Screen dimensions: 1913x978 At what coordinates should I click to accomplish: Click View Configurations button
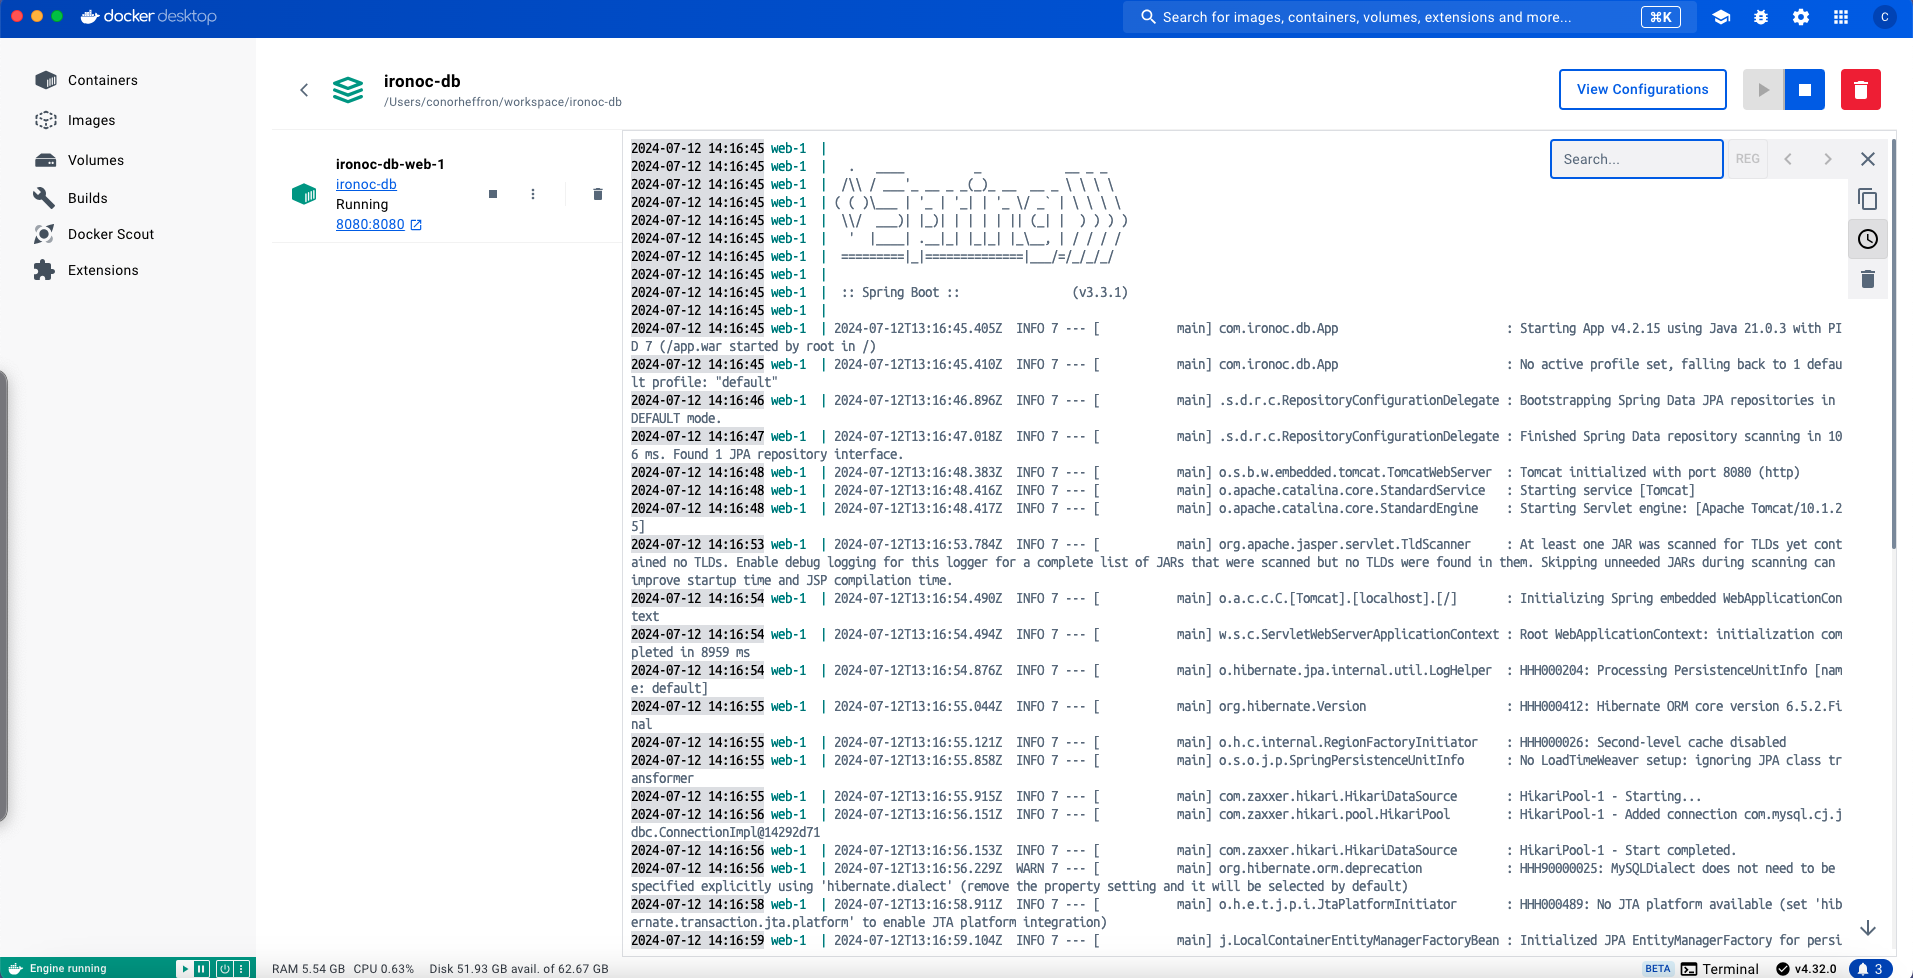1642,89
